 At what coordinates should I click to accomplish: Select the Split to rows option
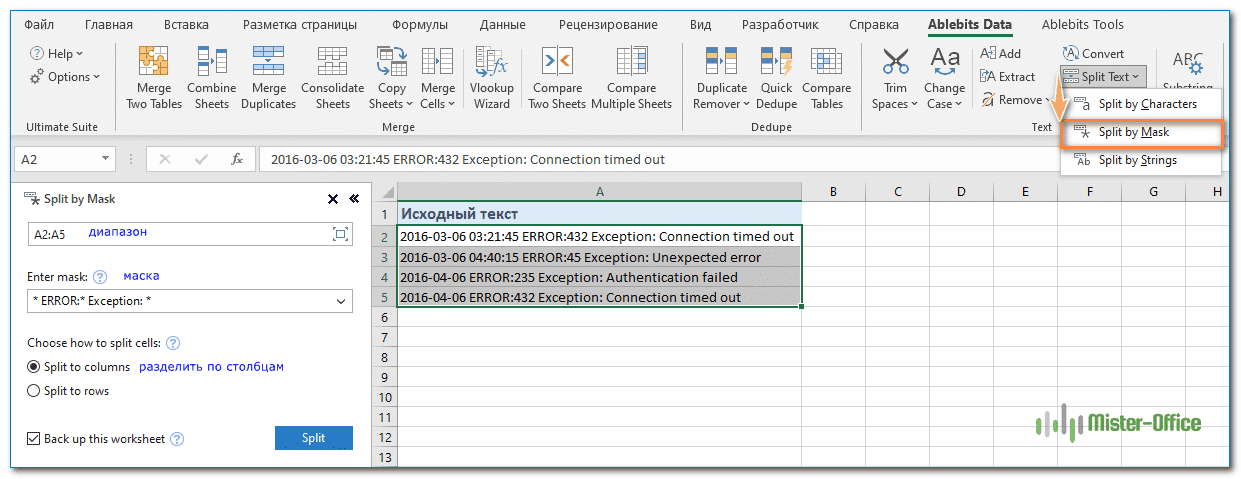click(34, 391)
